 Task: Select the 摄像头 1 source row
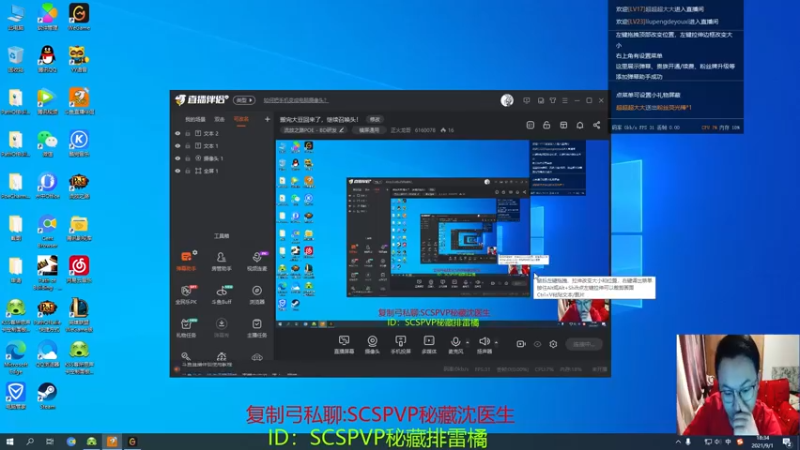[x=222, y=158]
